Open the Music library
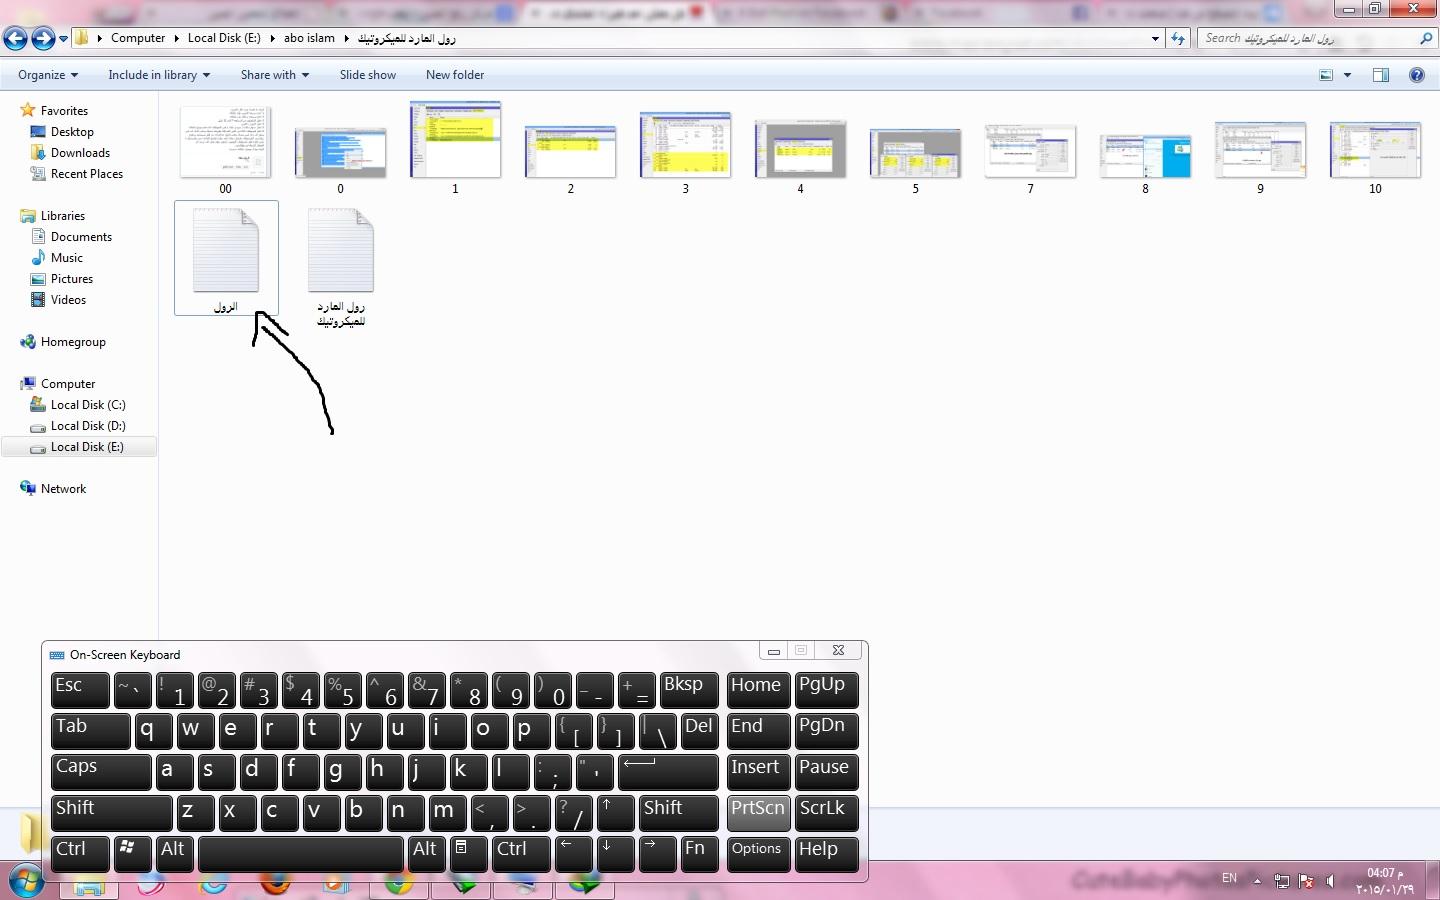Viewport: 1440px width, 900px height. point(67,258)
